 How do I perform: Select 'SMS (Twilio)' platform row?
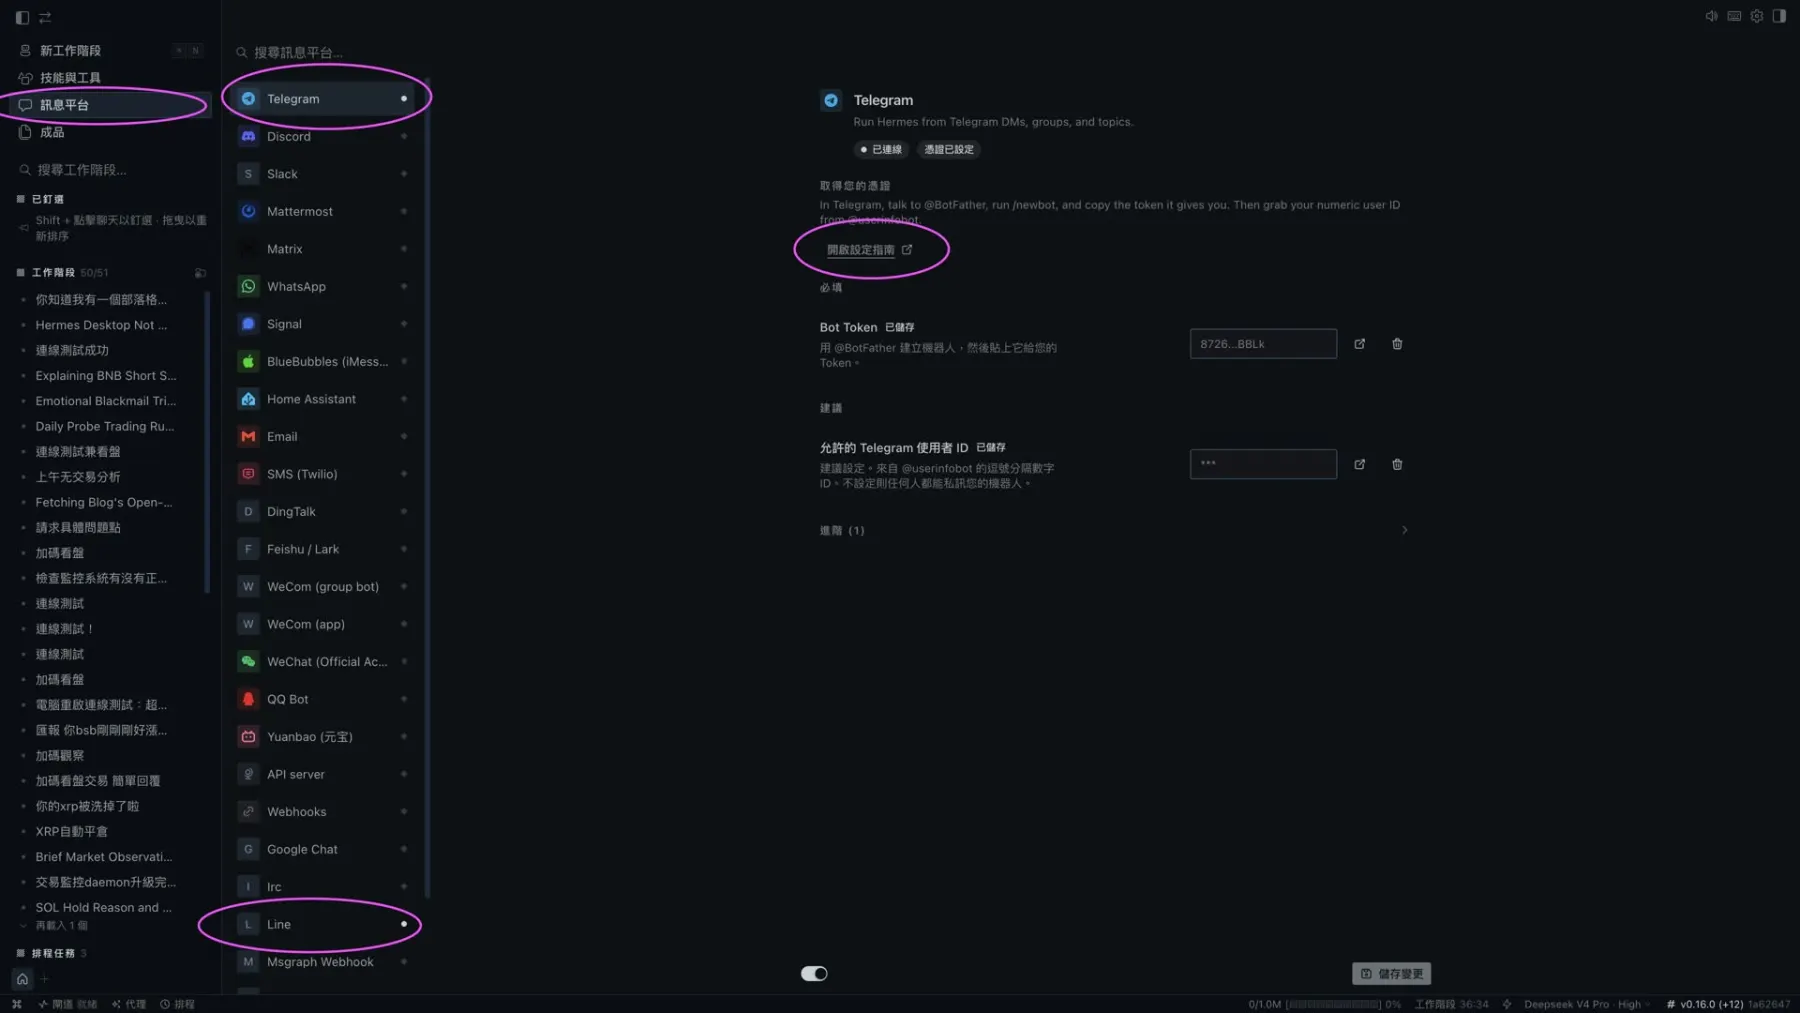[x=324, y=474]
